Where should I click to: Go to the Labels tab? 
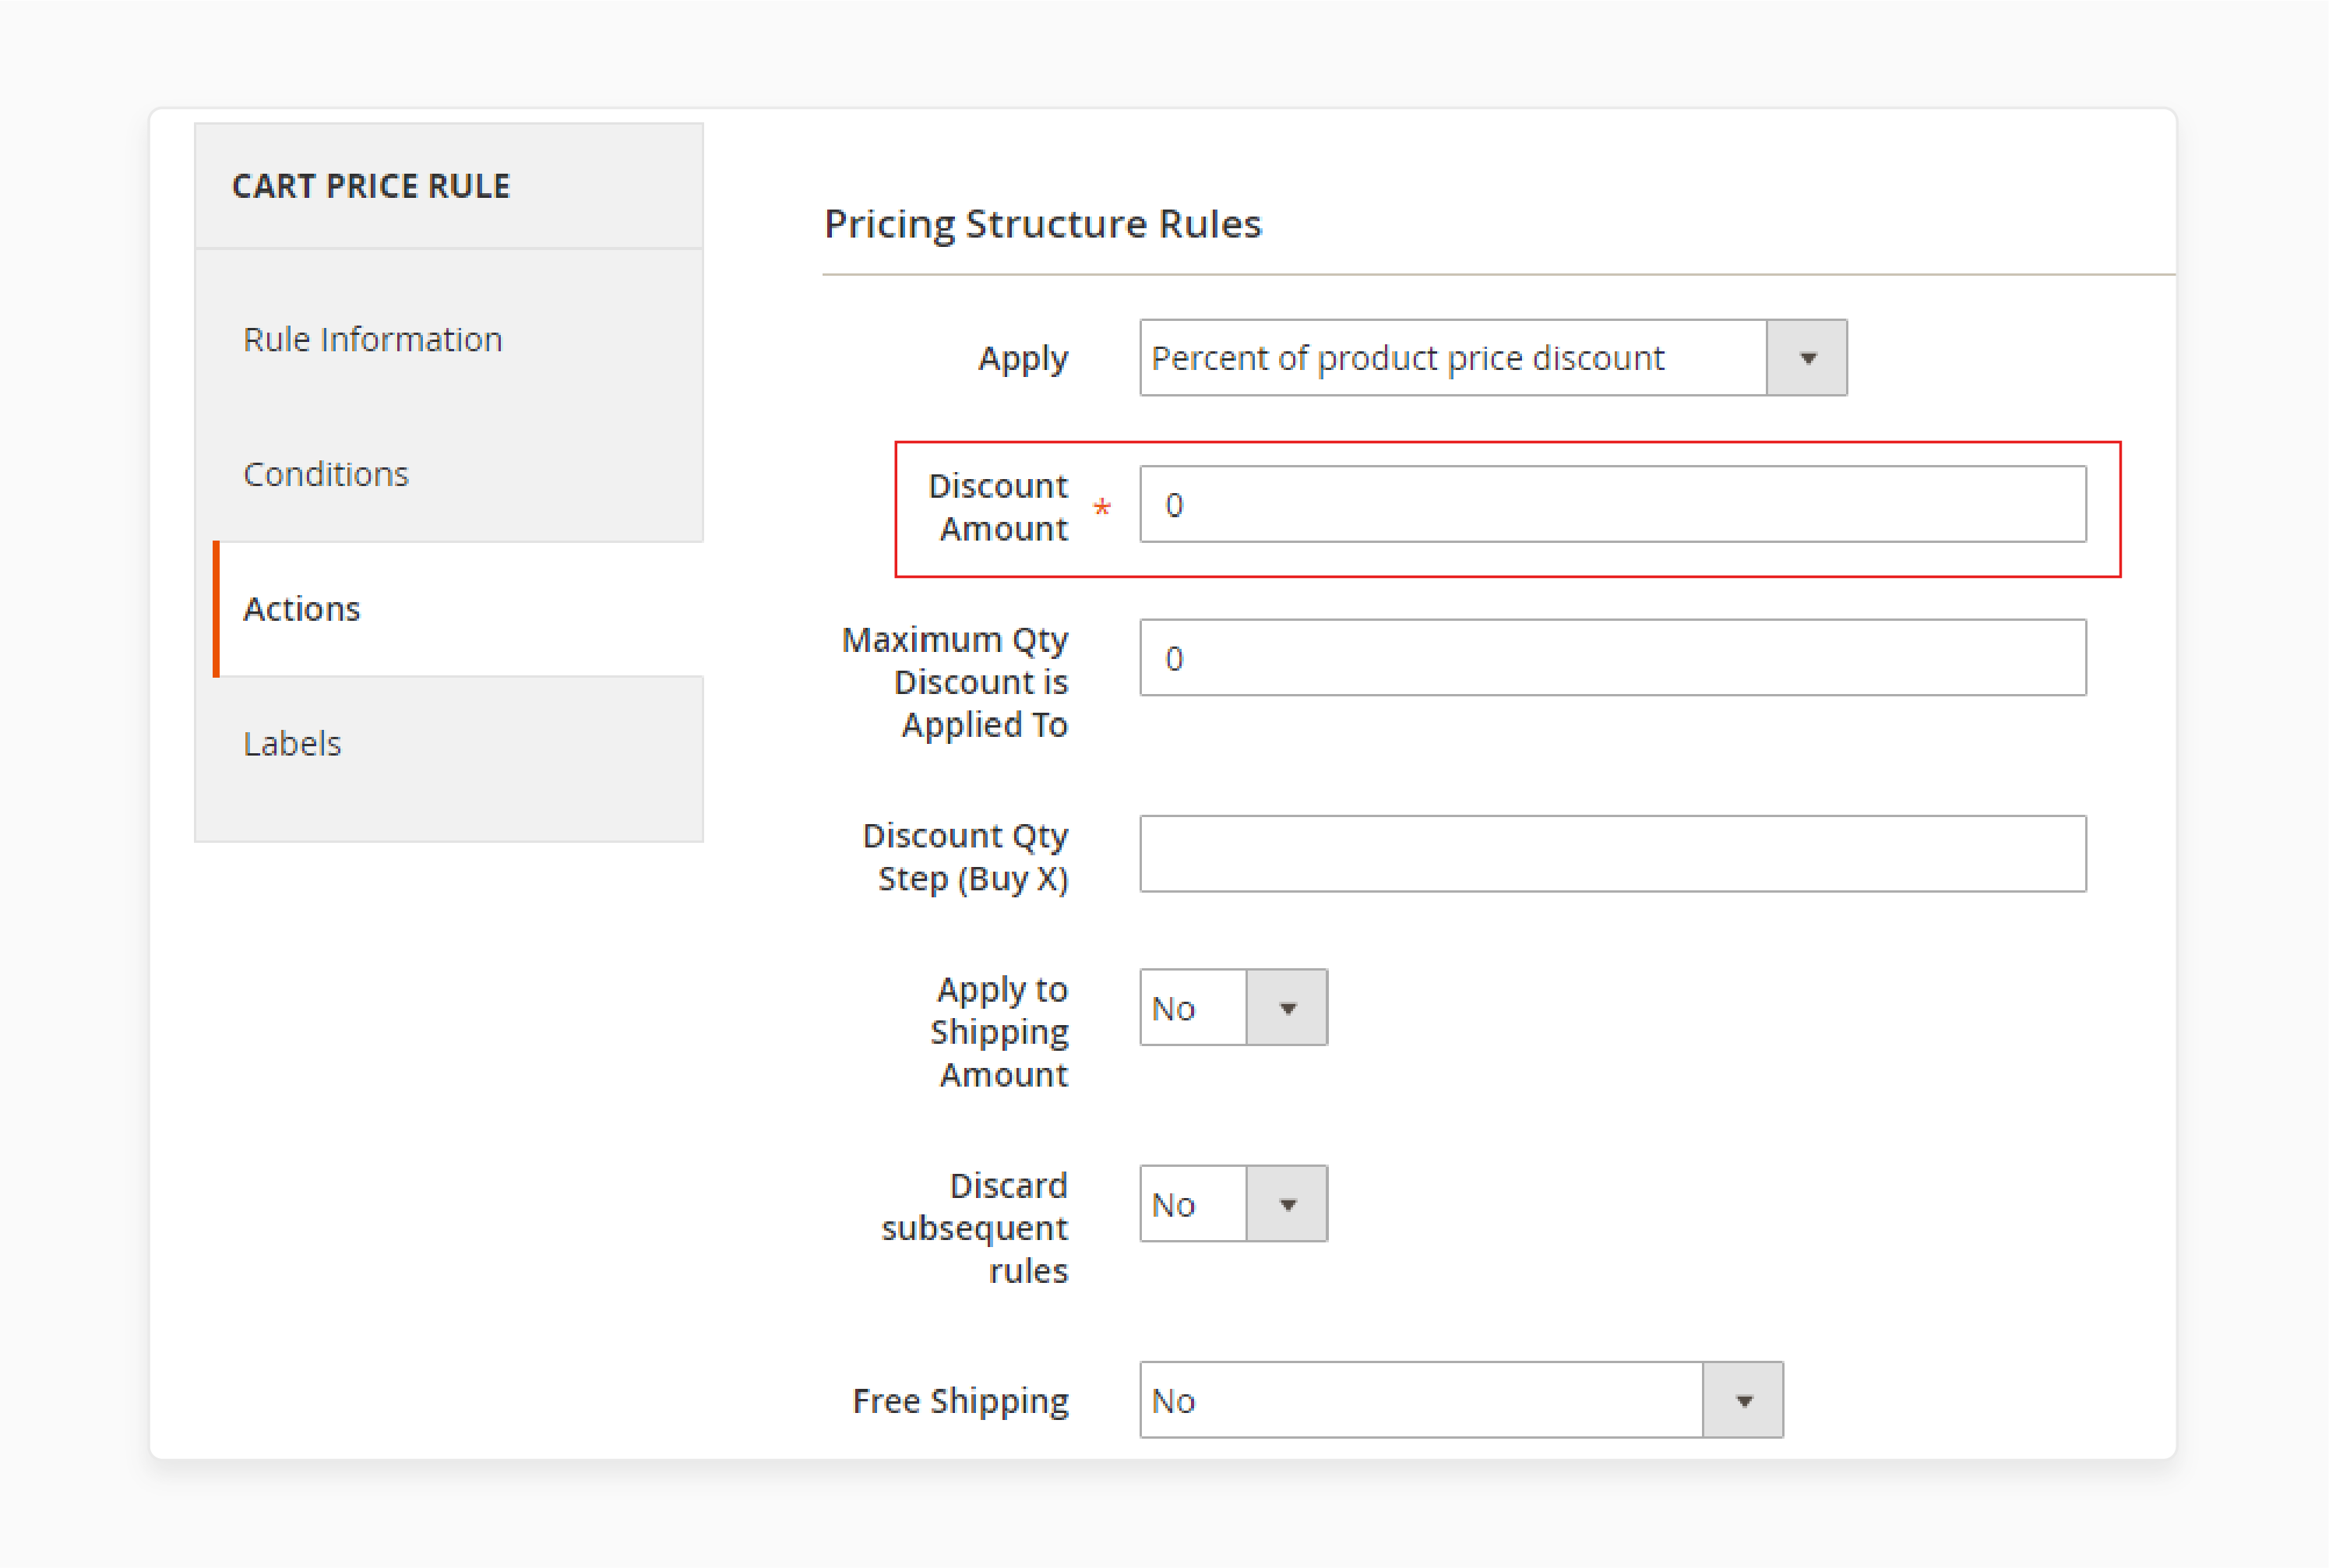(292, 743)
